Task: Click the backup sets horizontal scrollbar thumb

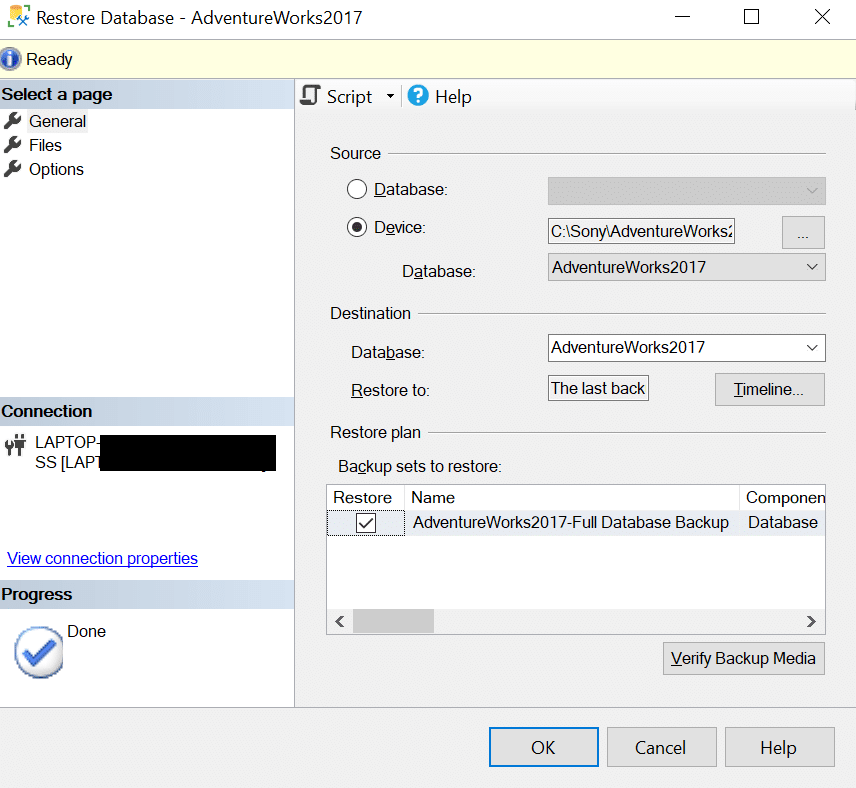Action: tap(393, 621)
